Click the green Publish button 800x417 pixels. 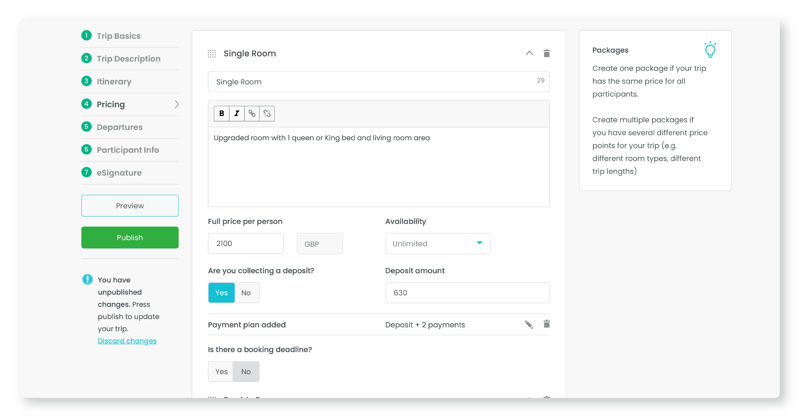130,237
